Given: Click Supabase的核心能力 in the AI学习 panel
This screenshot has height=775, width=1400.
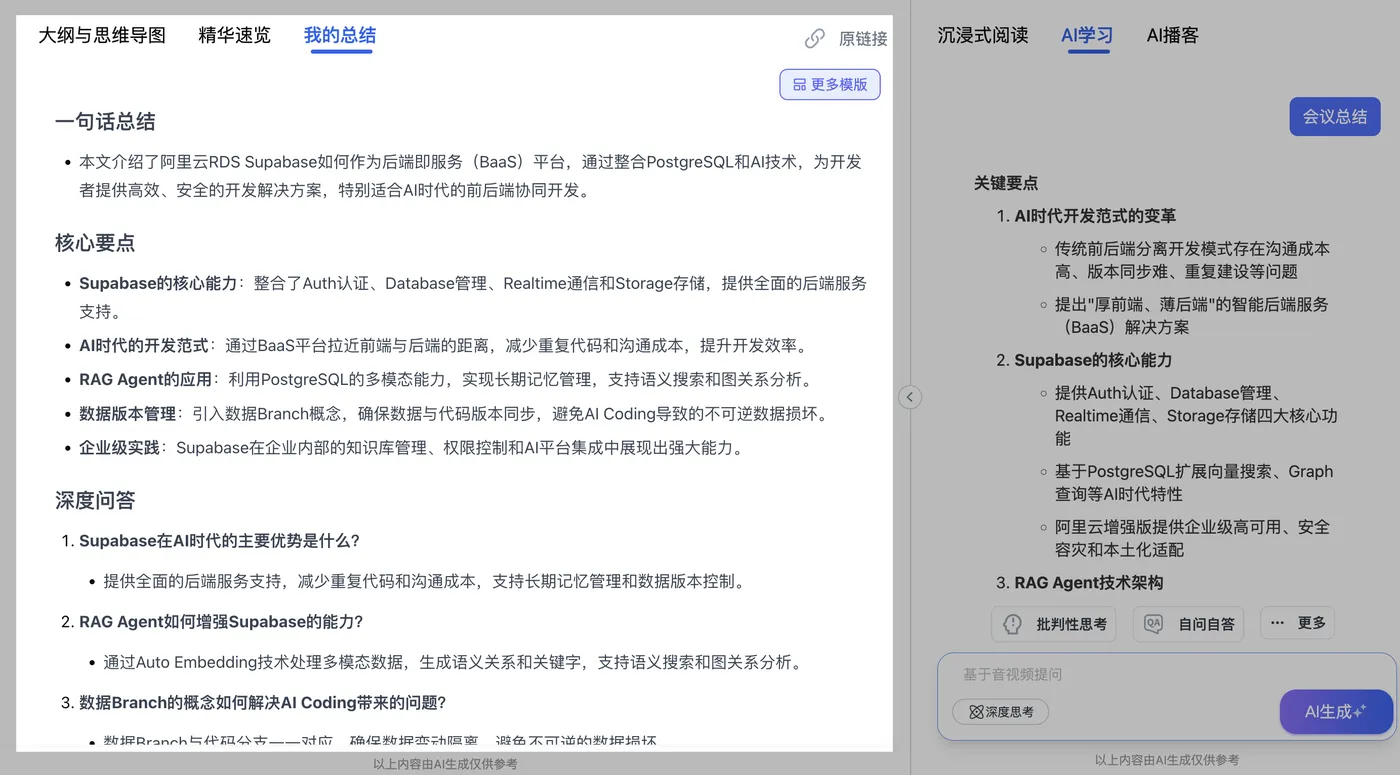Looking at the screenshot, I should click(x=1093, y=360).
